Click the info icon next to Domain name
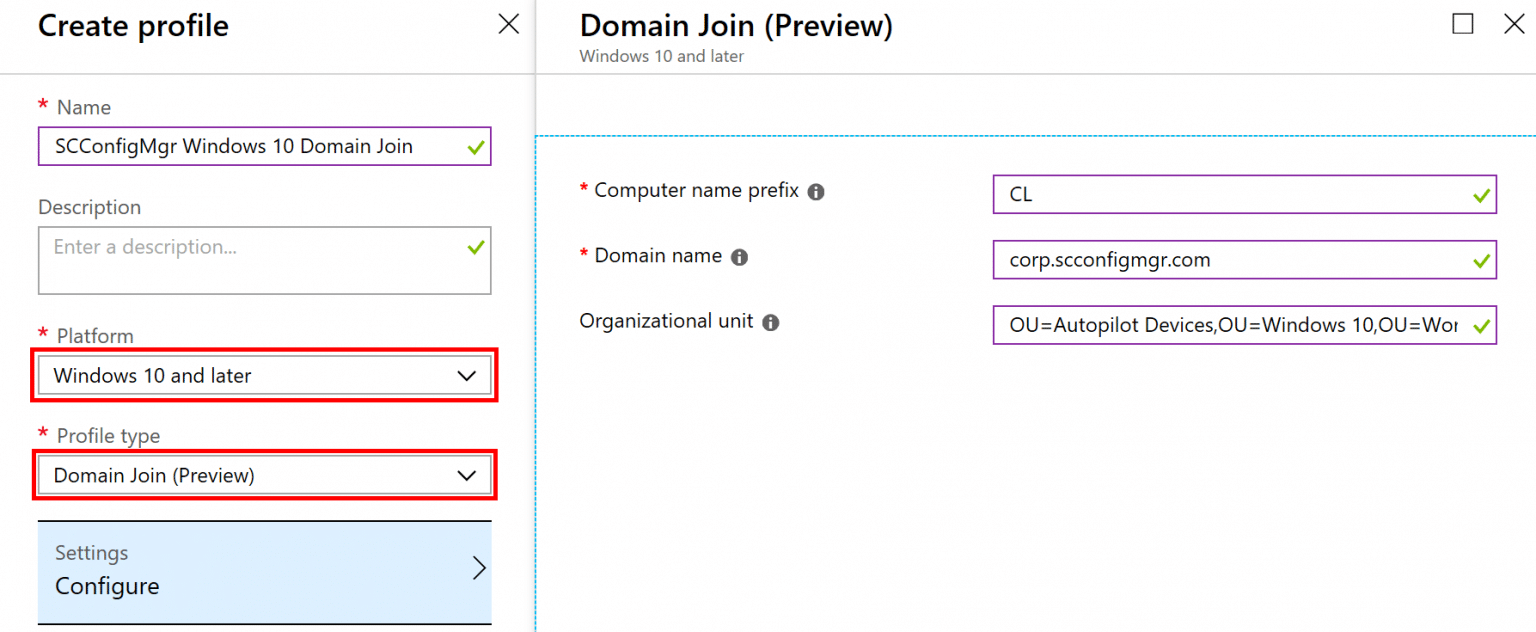 [x=740, y=256]
